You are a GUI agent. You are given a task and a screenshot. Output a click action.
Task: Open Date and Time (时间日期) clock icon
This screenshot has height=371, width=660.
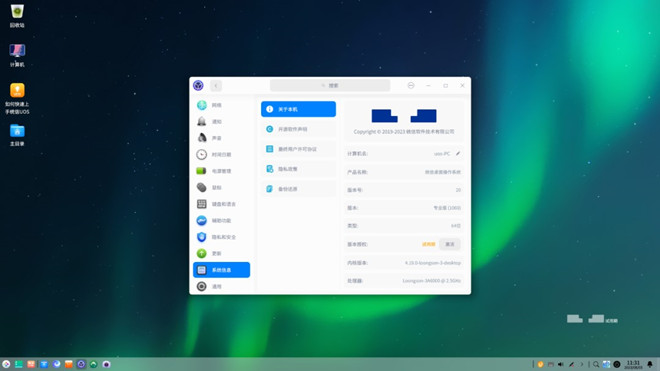pos(221,155)
